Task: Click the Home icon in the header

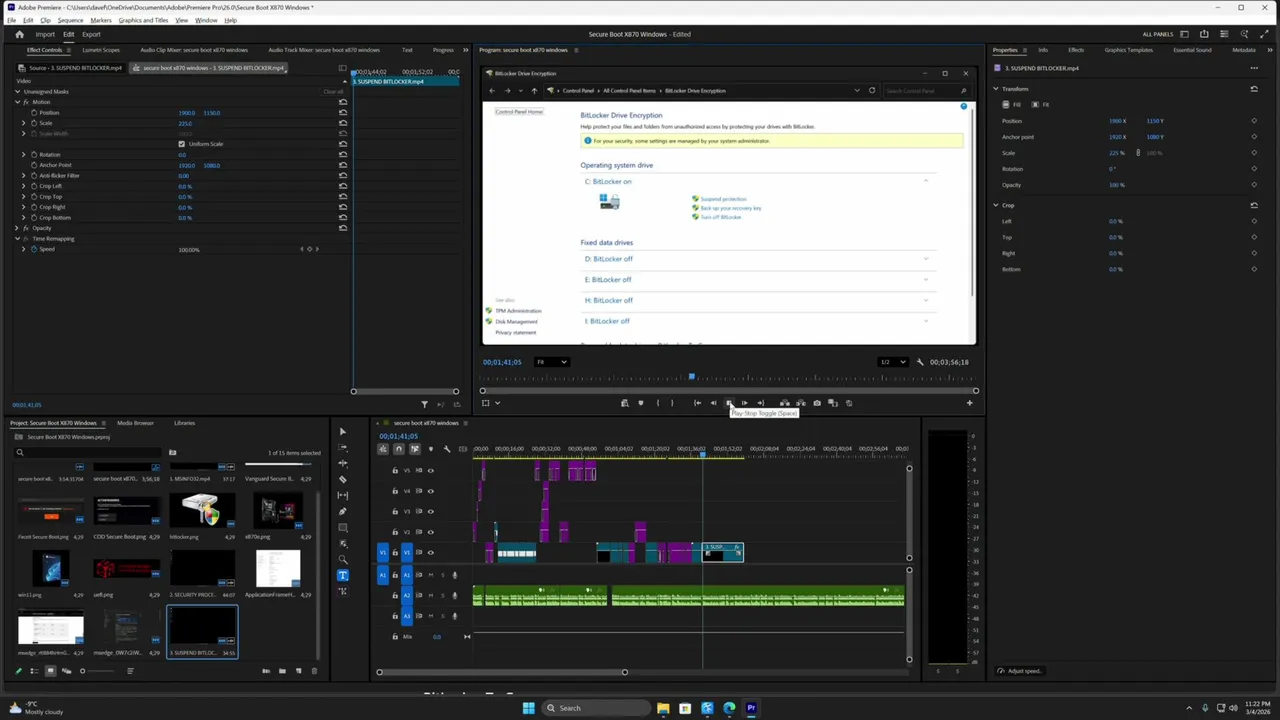Action: click(x=19, y=34)
